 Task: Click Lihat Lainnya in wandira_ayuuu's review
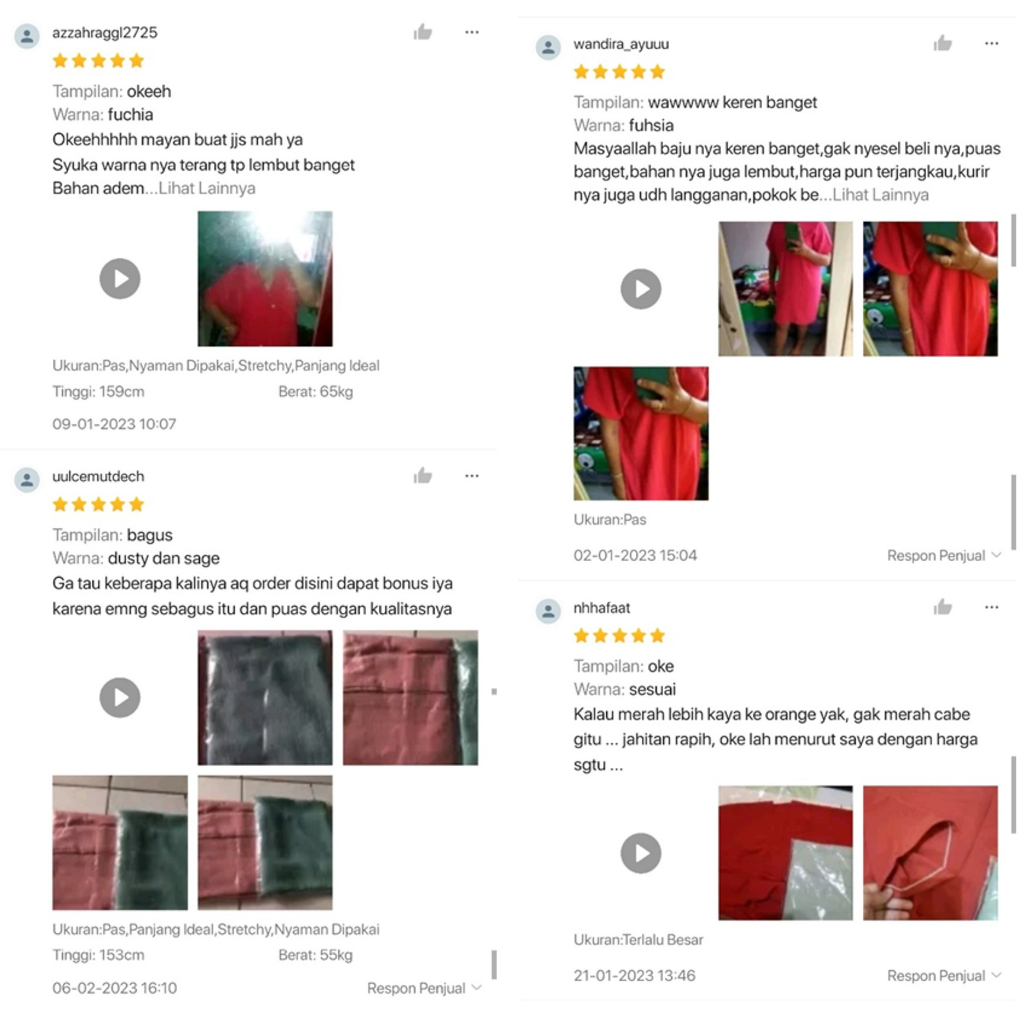pyautogui.click(x=880, y=195)
